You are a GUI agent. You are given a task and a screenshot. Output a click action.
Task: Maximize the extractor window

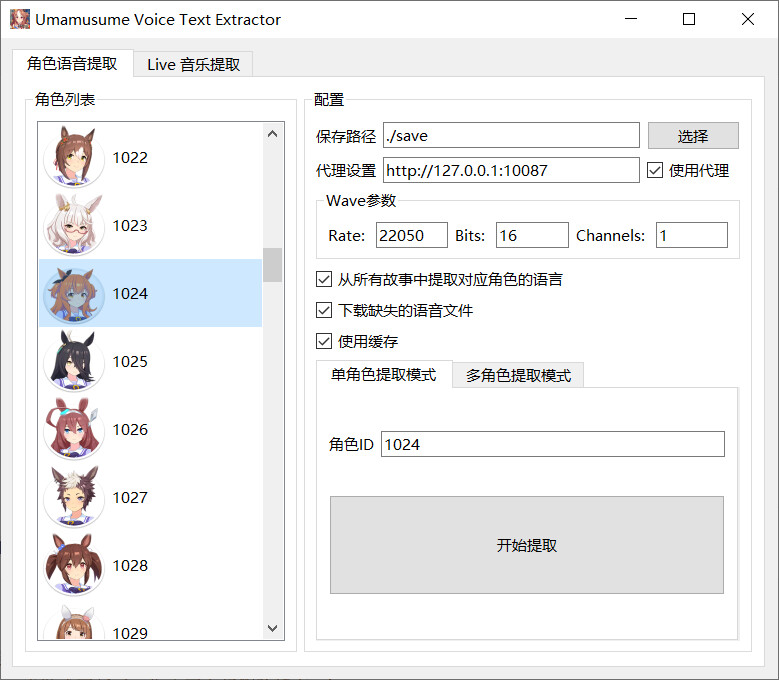click(689, 19)
